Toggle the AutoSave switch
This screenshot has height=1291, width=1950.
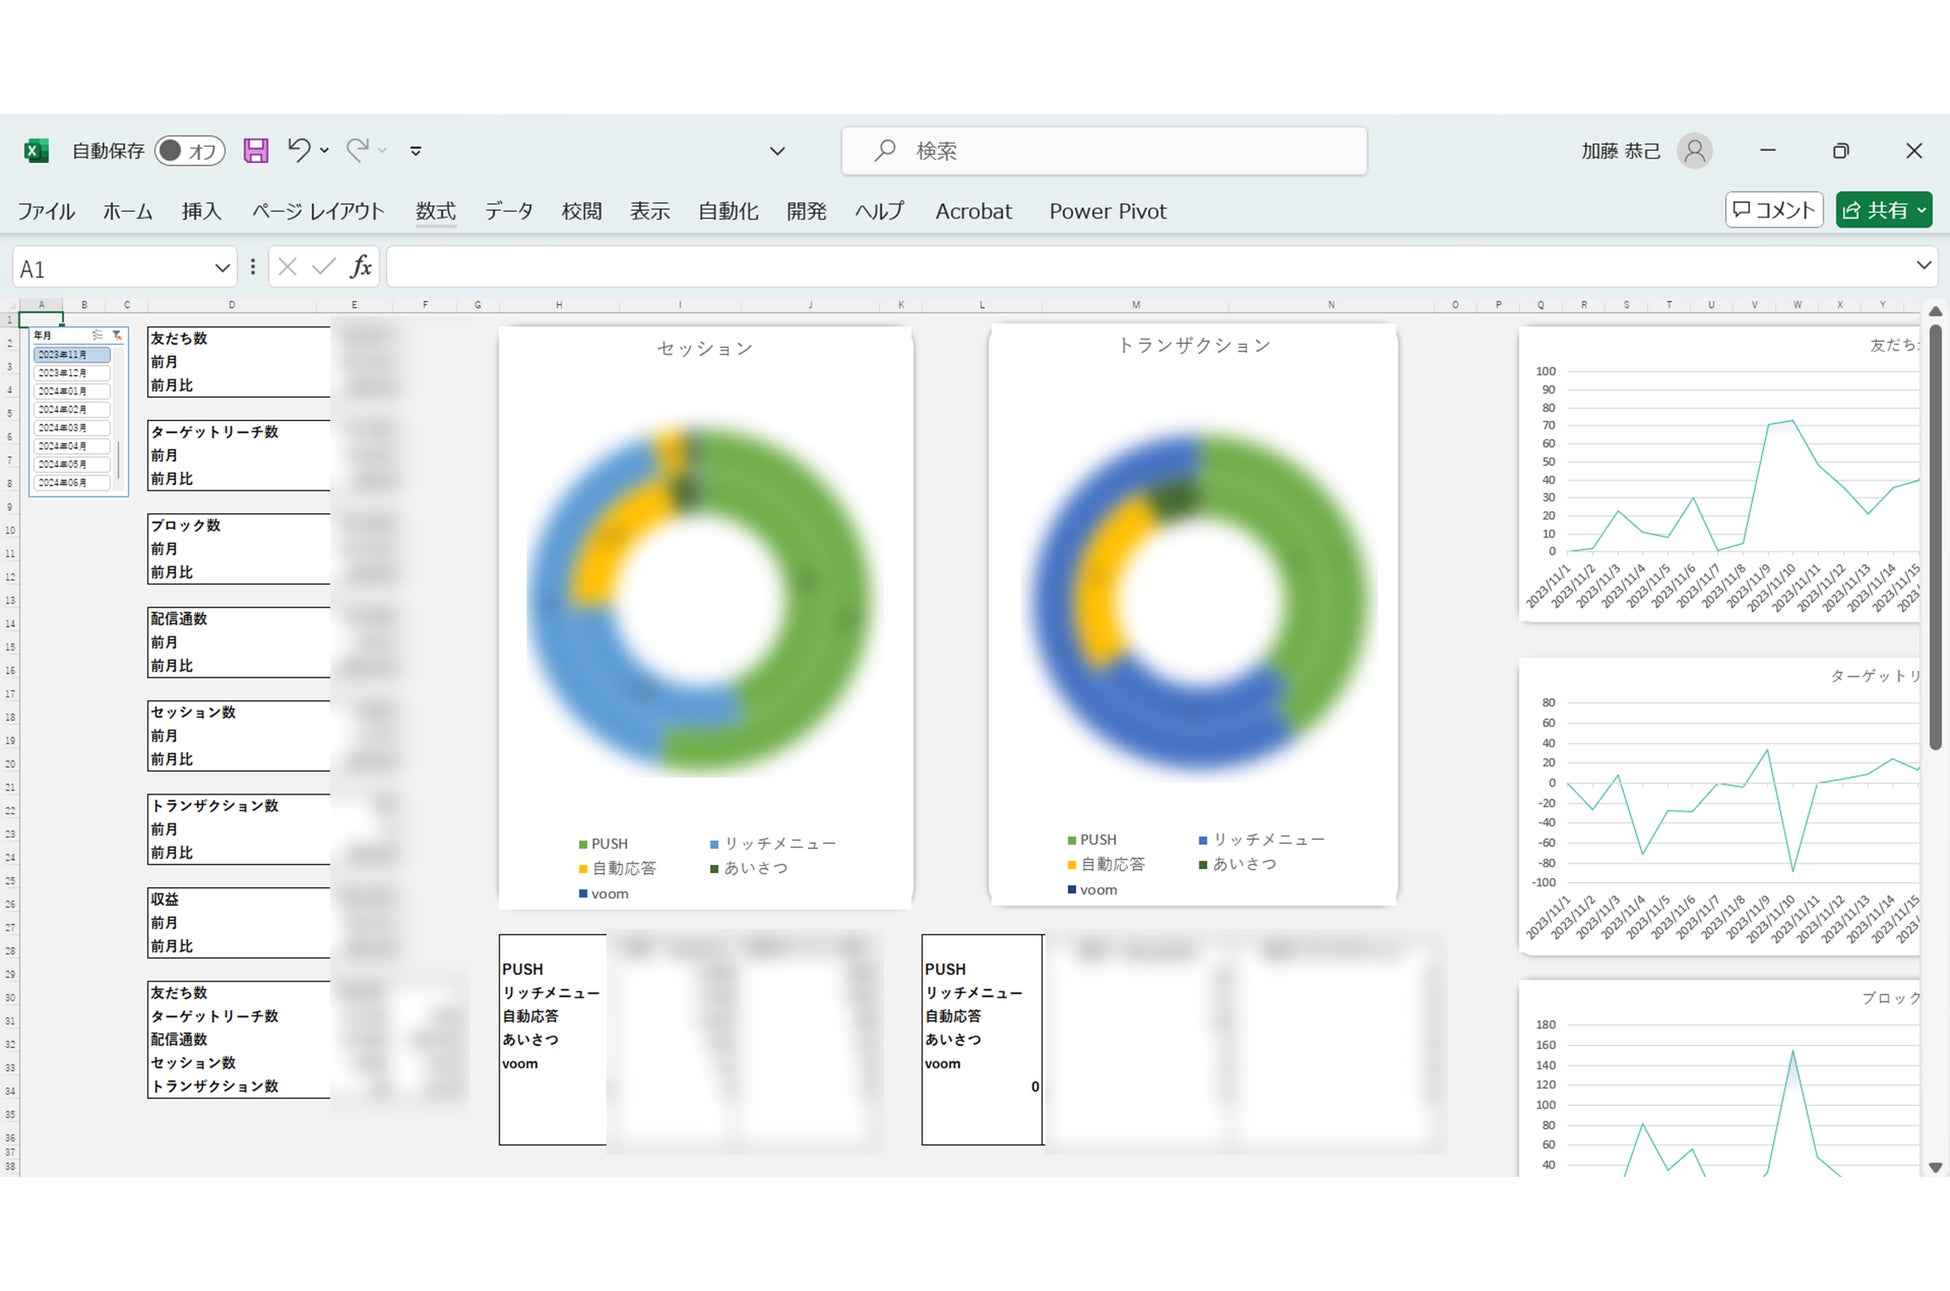click(189, 151)
